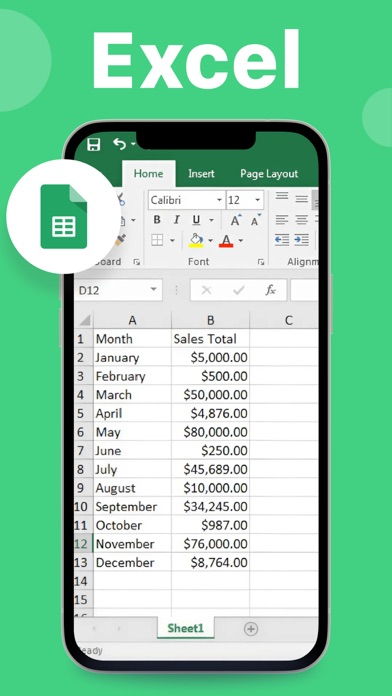Select the $8,764.00 cell
This screenshot has height=696, width=392.
[210, 562]
